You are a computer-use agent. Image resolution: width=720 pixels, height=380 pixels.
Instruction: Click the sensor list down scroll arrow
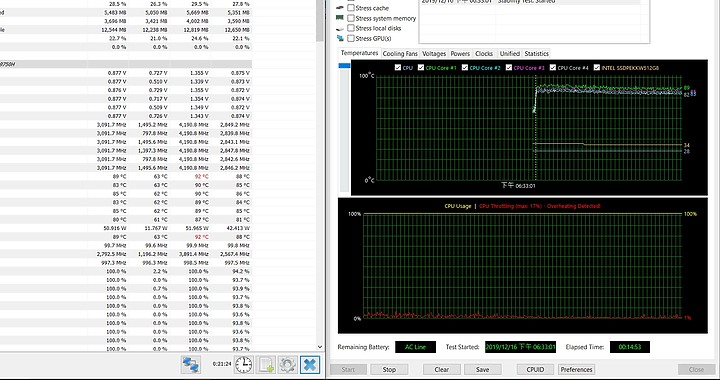pyautogui.click(x=320, y=347)
